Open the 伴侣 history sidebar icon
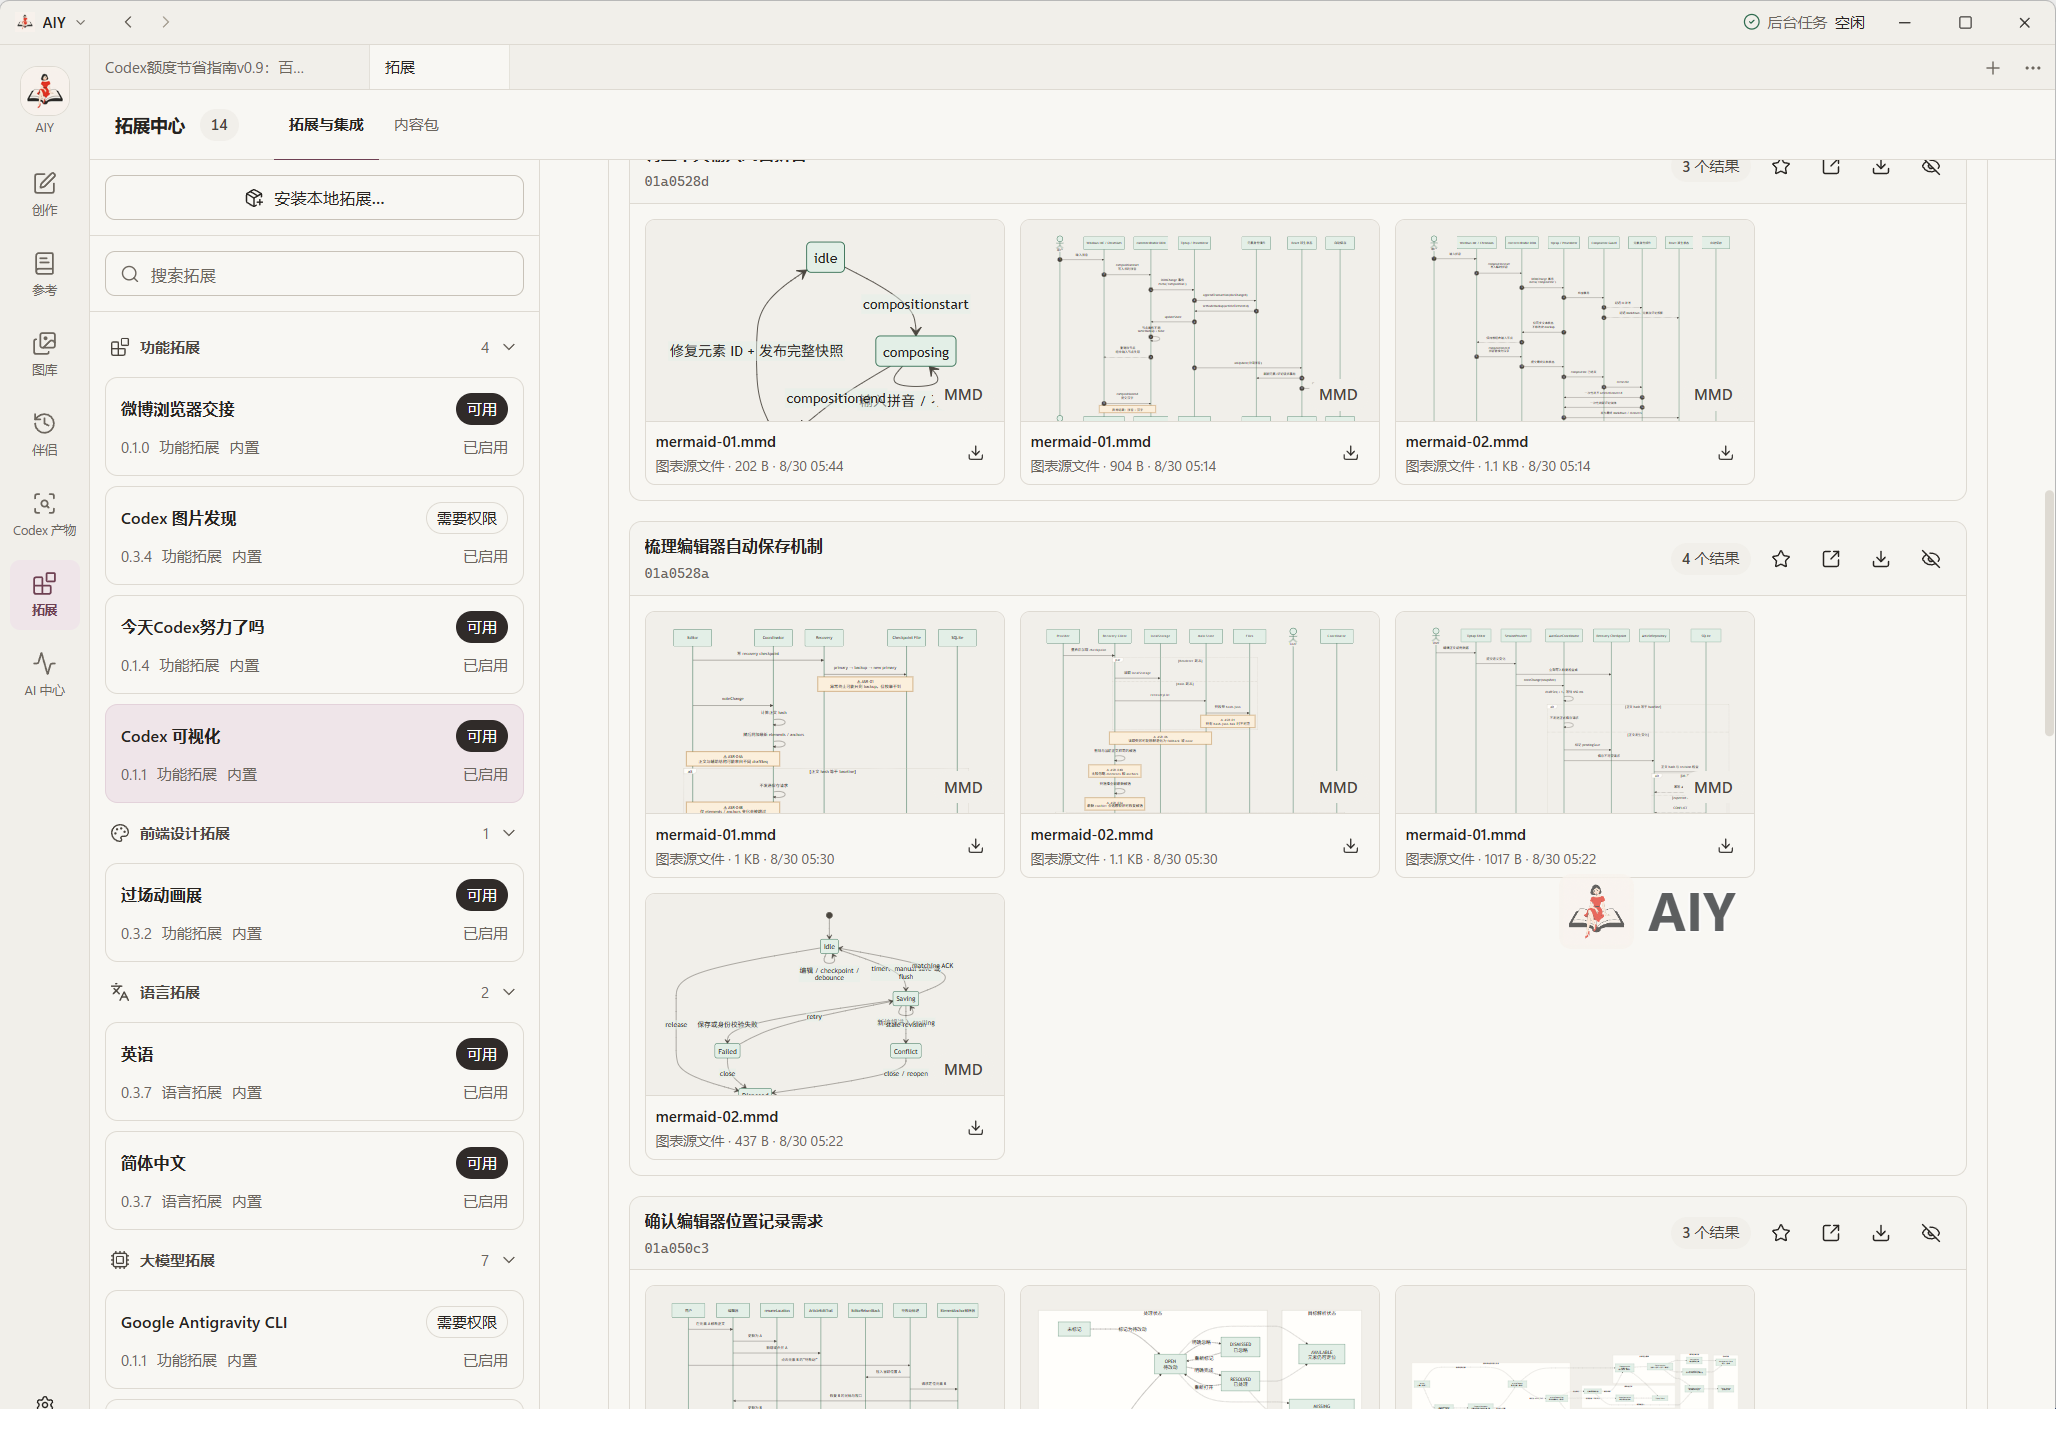 (x=44, y=434)
